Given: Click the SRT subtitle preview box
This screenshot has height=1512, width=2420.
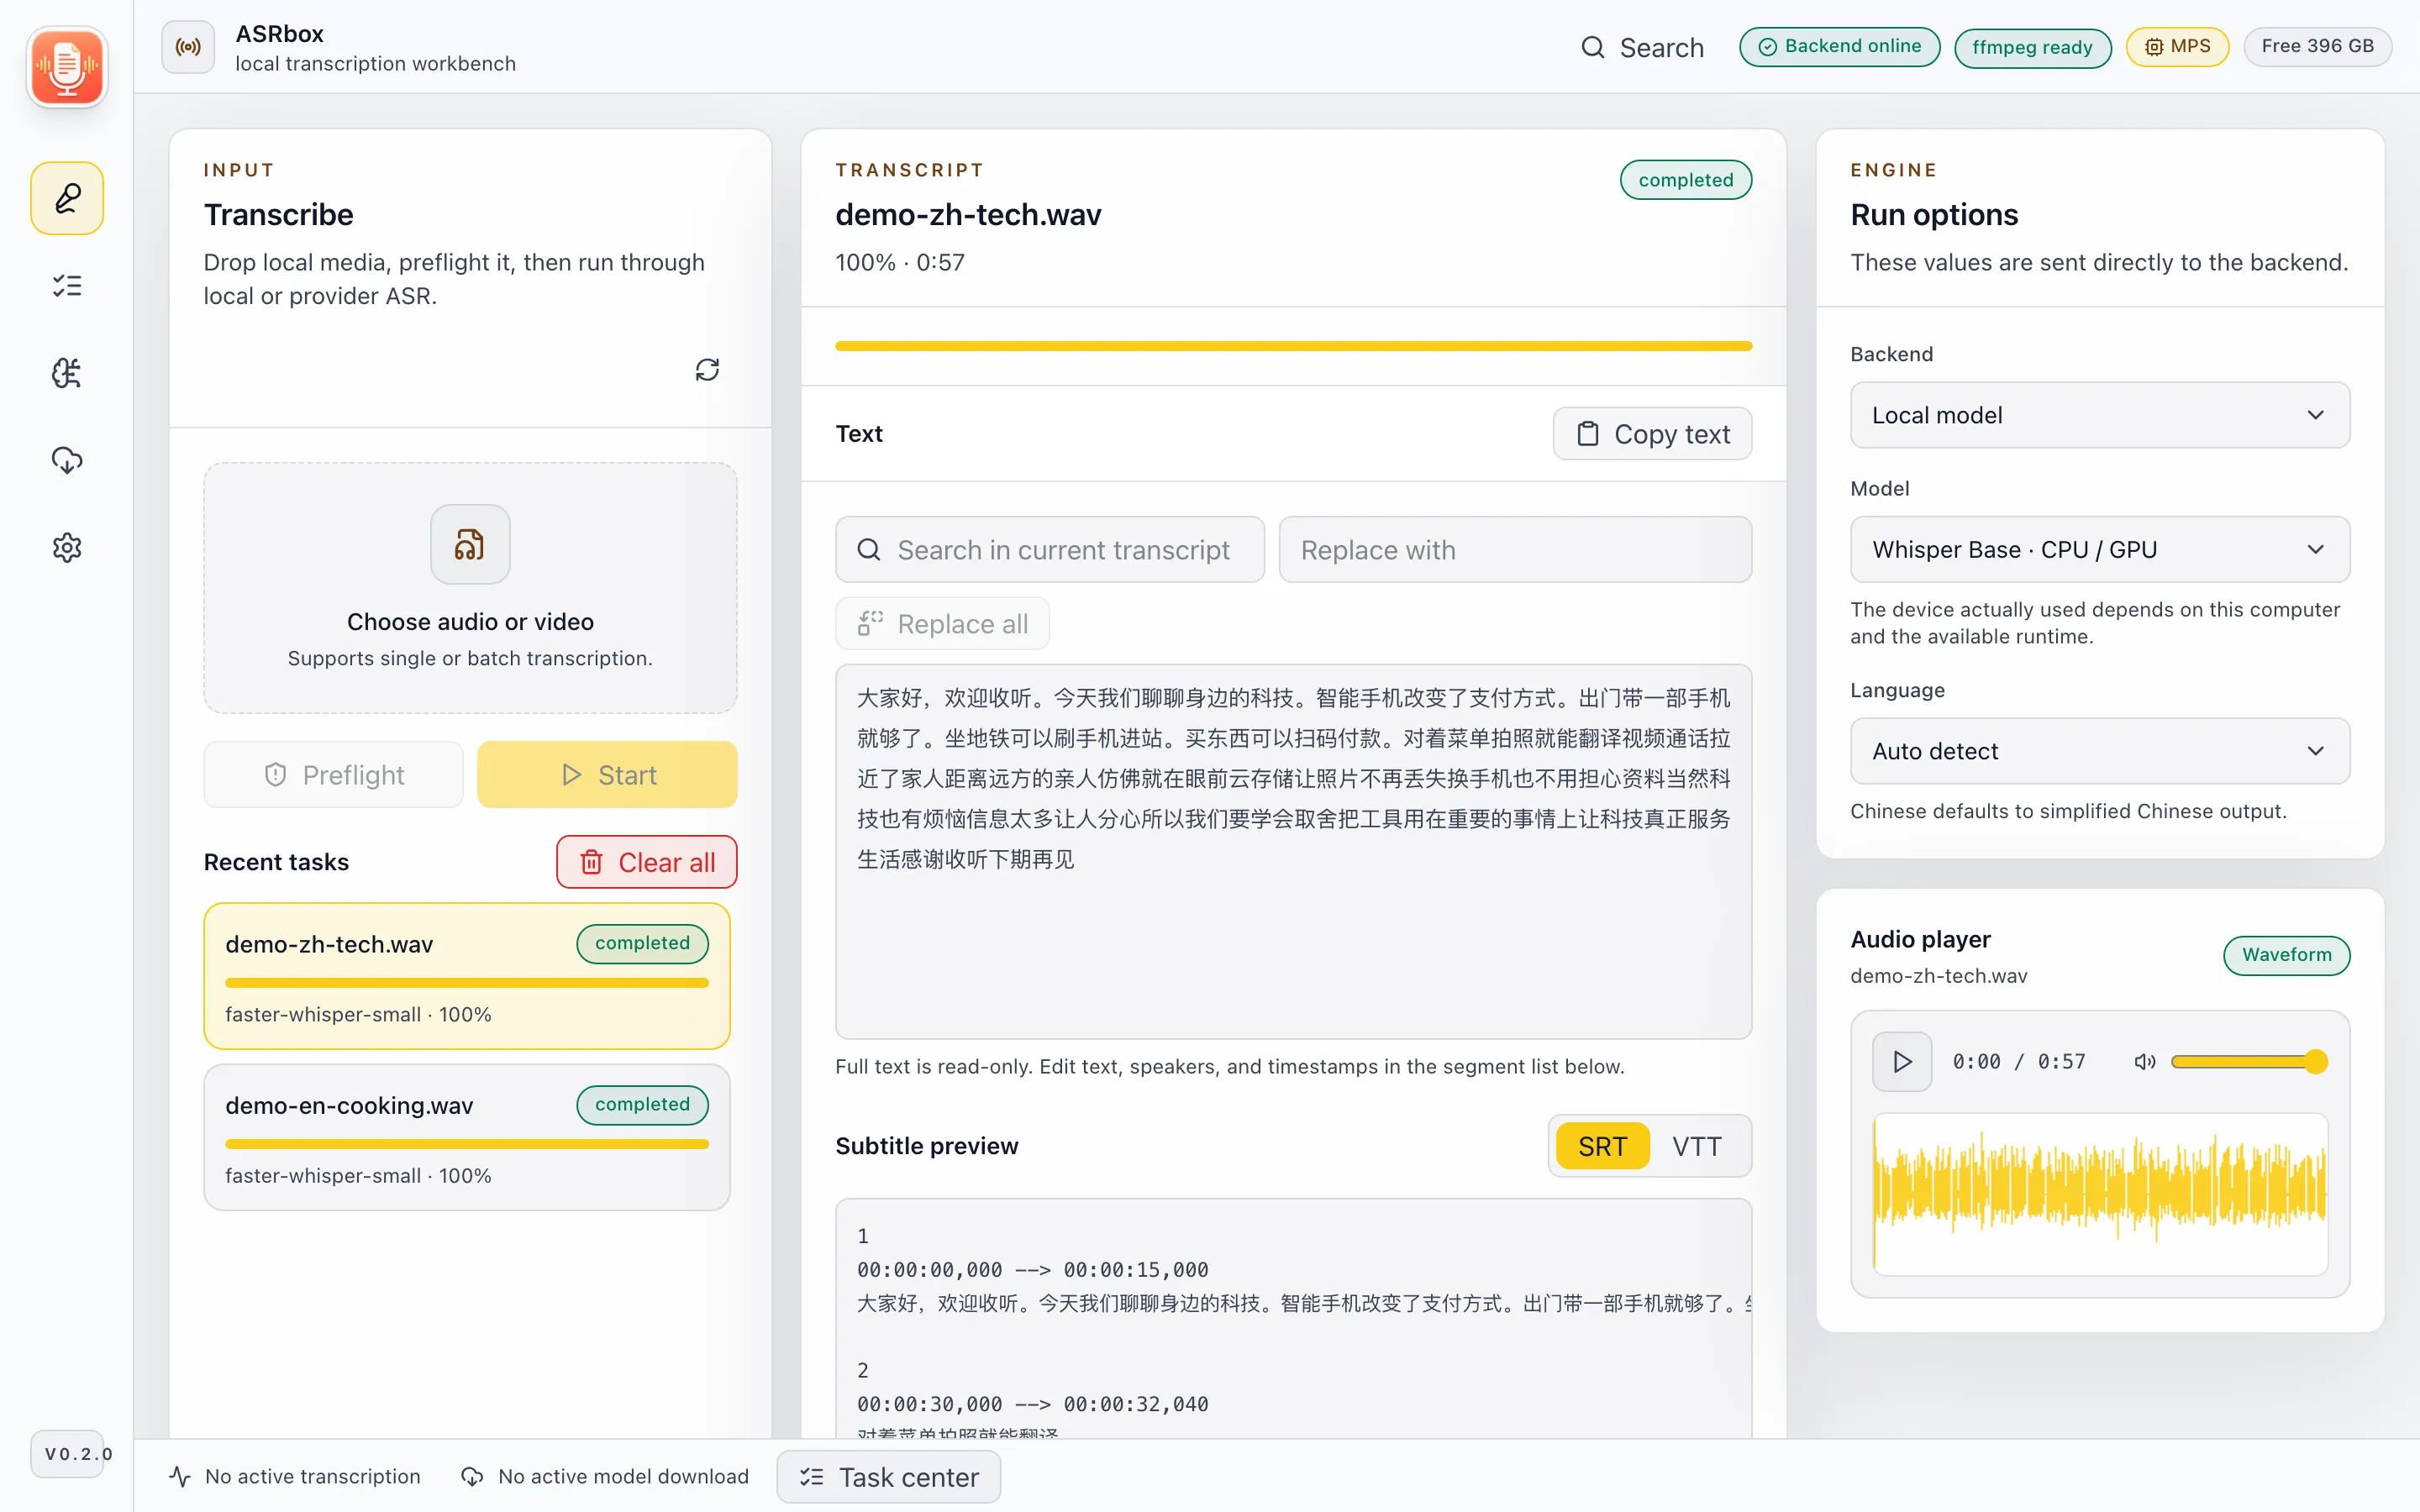Looking at the screenshot, I should (1293, 1319).
